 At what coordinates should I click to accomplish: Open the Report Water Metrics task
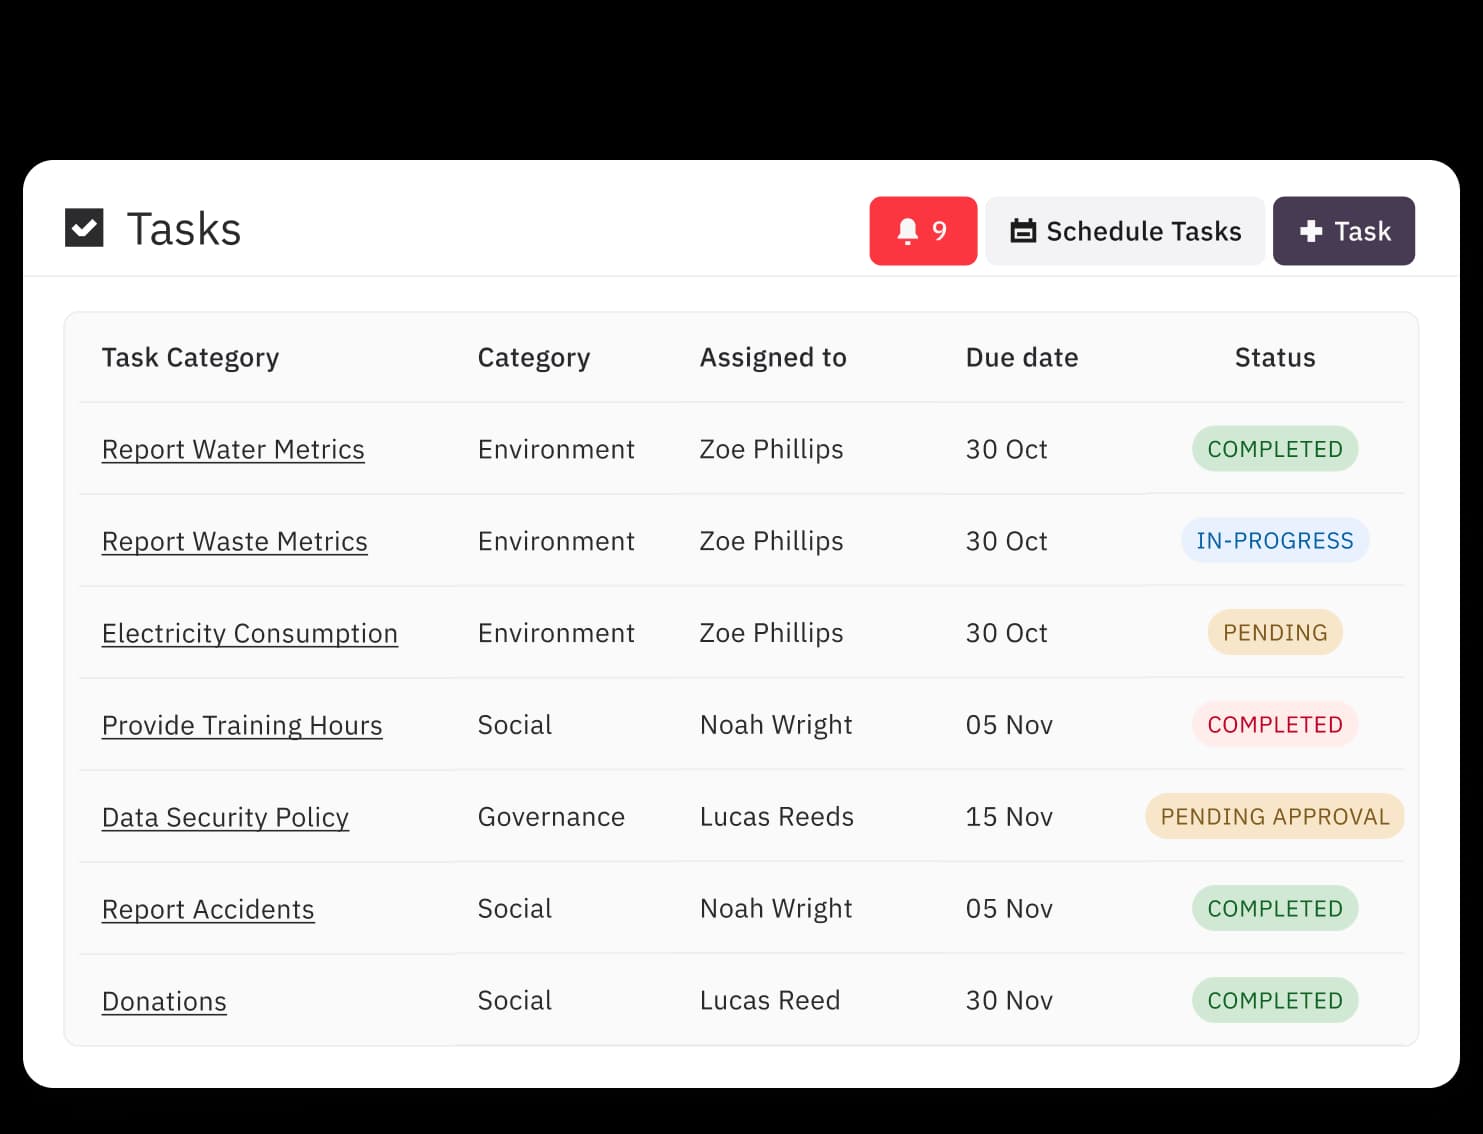point(233,450)
